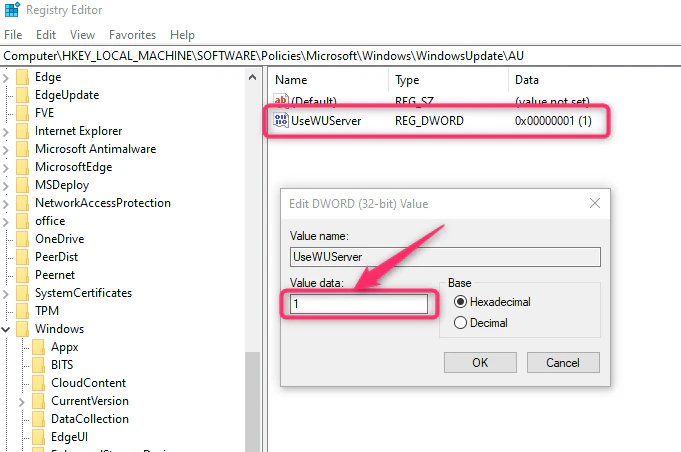Select the Hexadecimal base option

coord(460,302)
